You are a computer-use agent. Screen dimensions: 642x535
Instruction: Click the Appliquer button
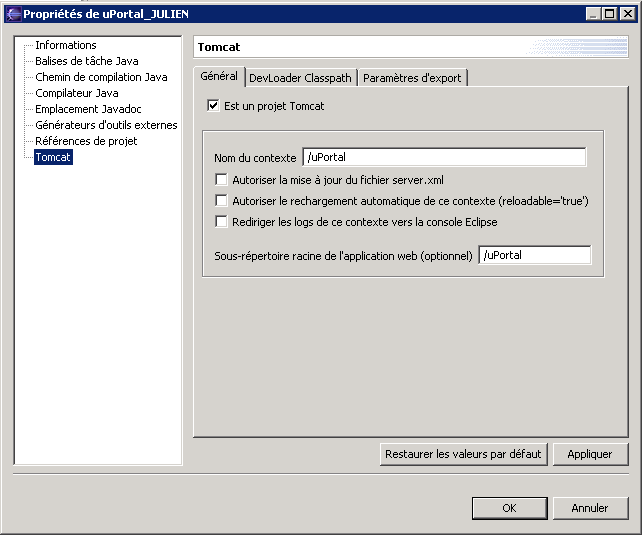tap(590, 454)
